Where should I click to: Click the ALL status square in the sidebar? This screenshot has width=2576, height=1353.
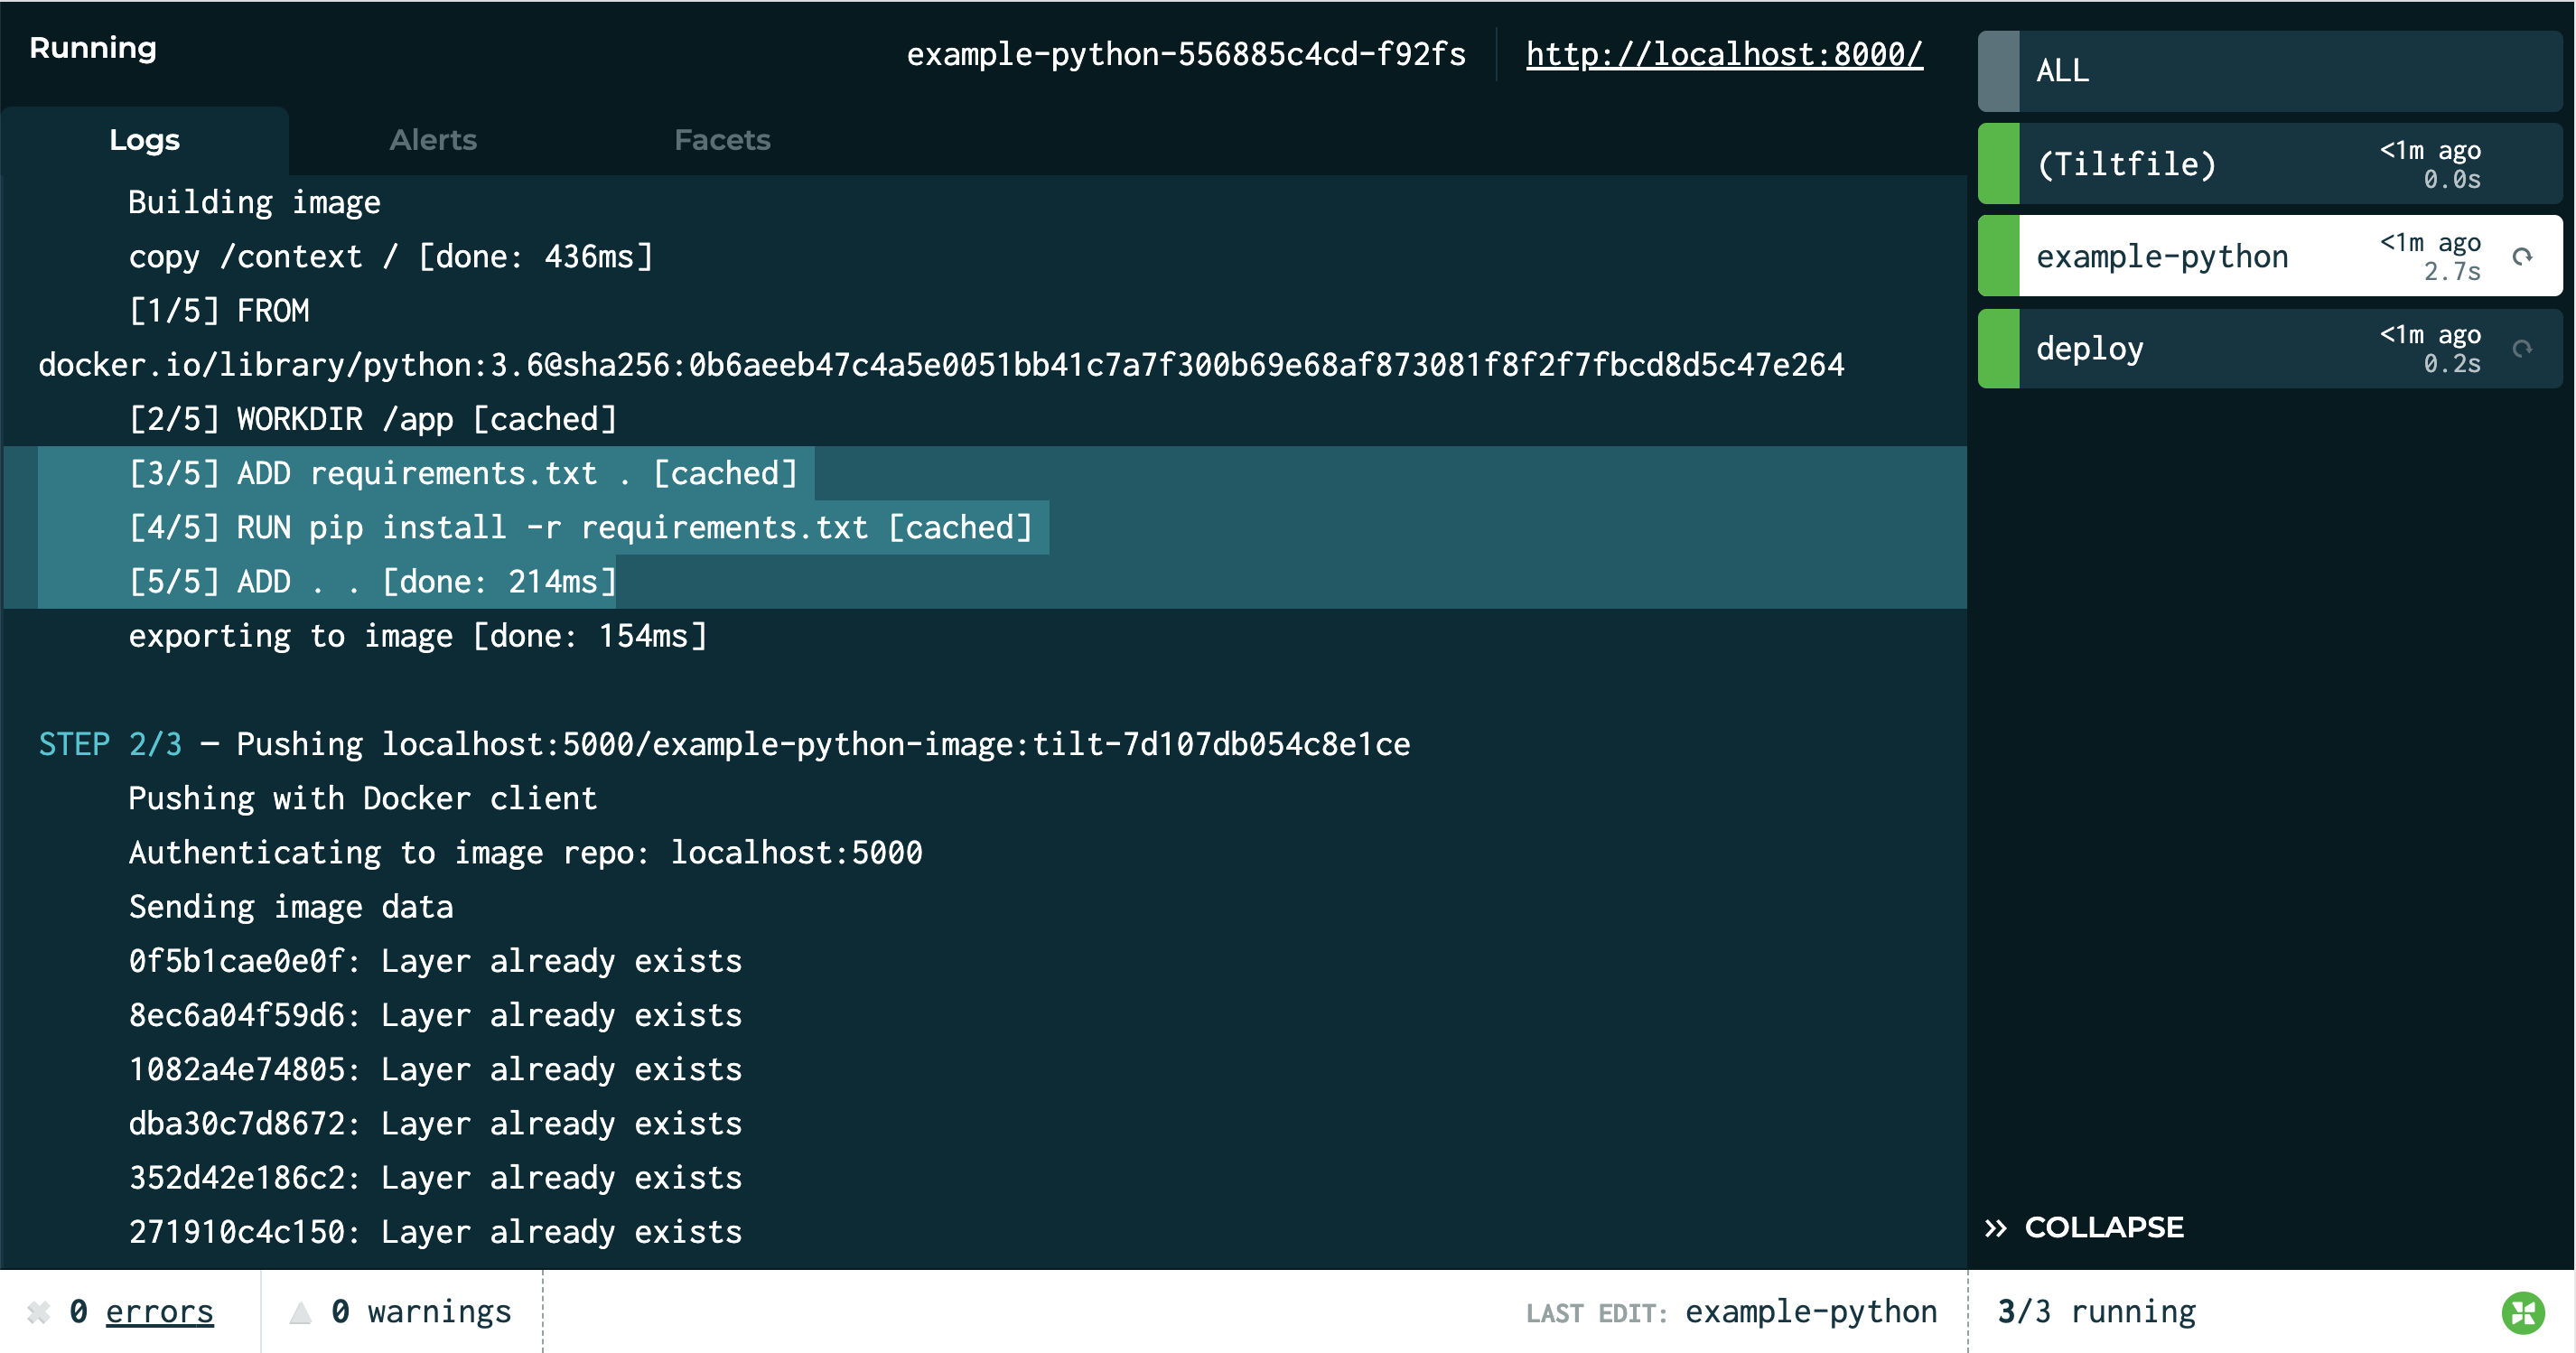click(1998, 70)
